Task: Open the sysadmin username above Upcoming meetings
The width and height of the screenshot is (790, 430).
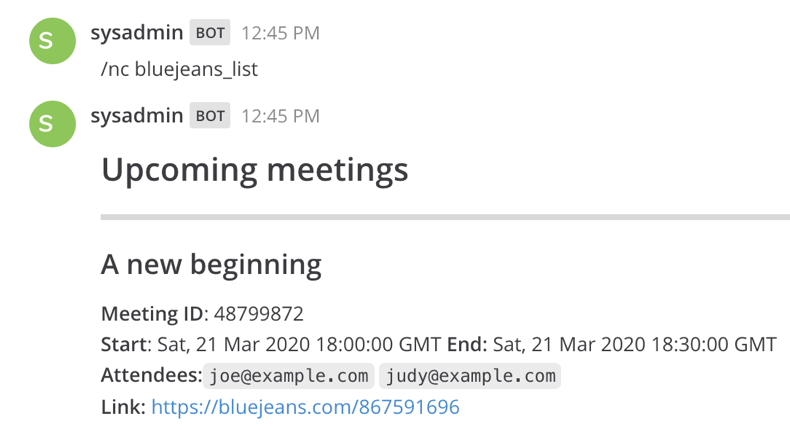Action: [x=137, y=116]
